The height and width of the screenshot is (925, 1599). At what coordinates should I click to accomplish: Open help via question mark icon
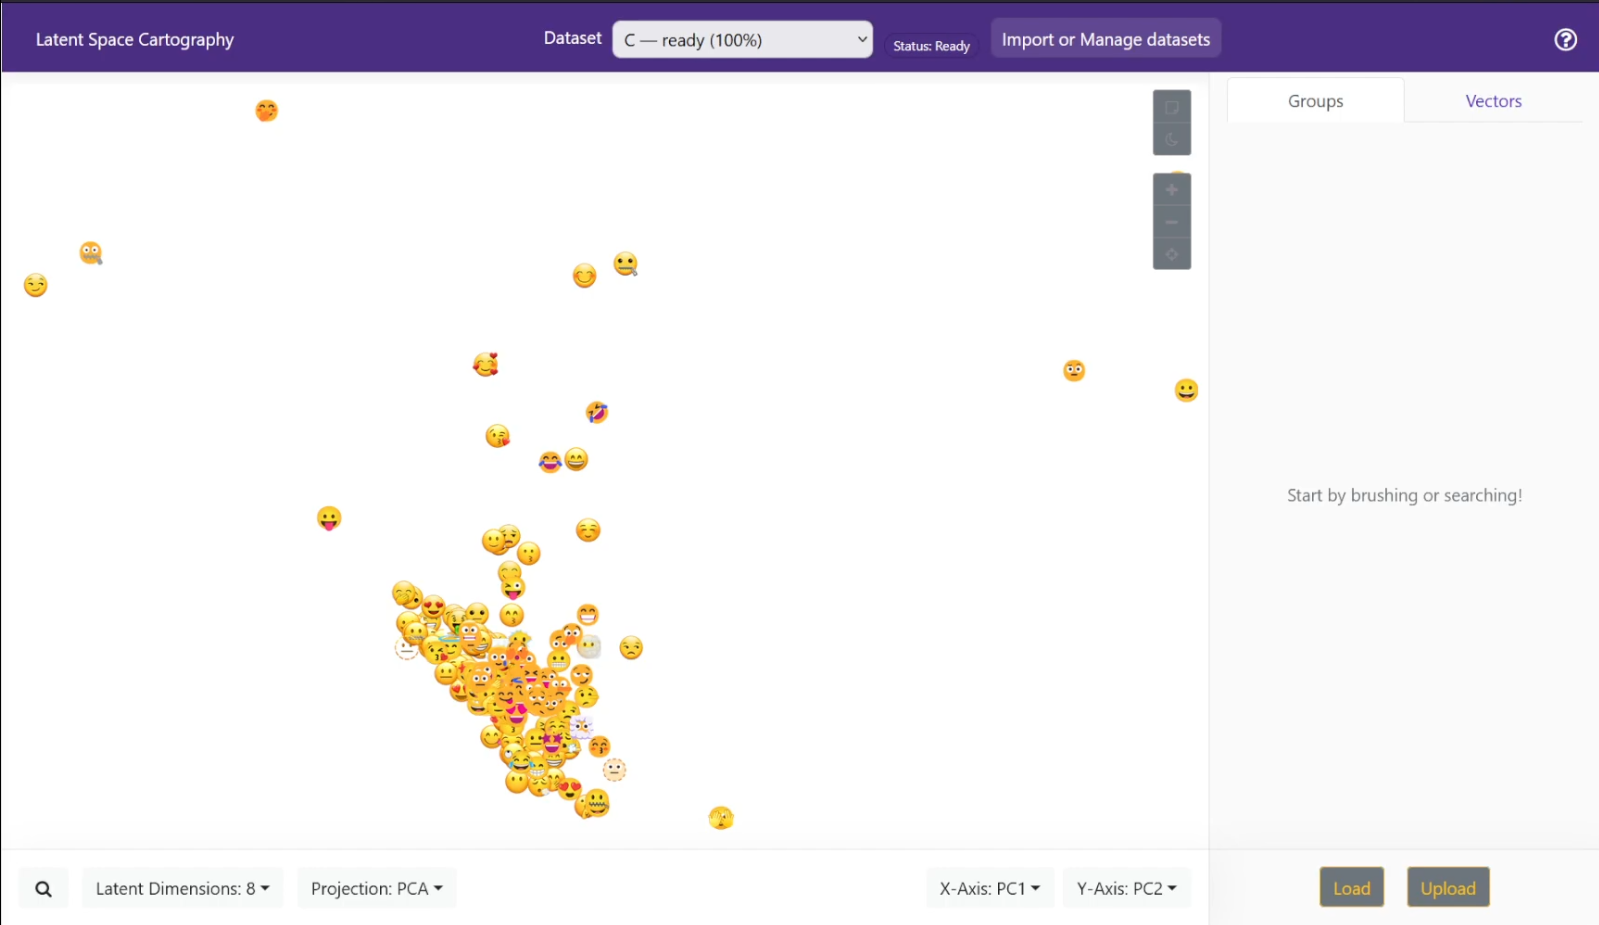tap(1565, 40)
